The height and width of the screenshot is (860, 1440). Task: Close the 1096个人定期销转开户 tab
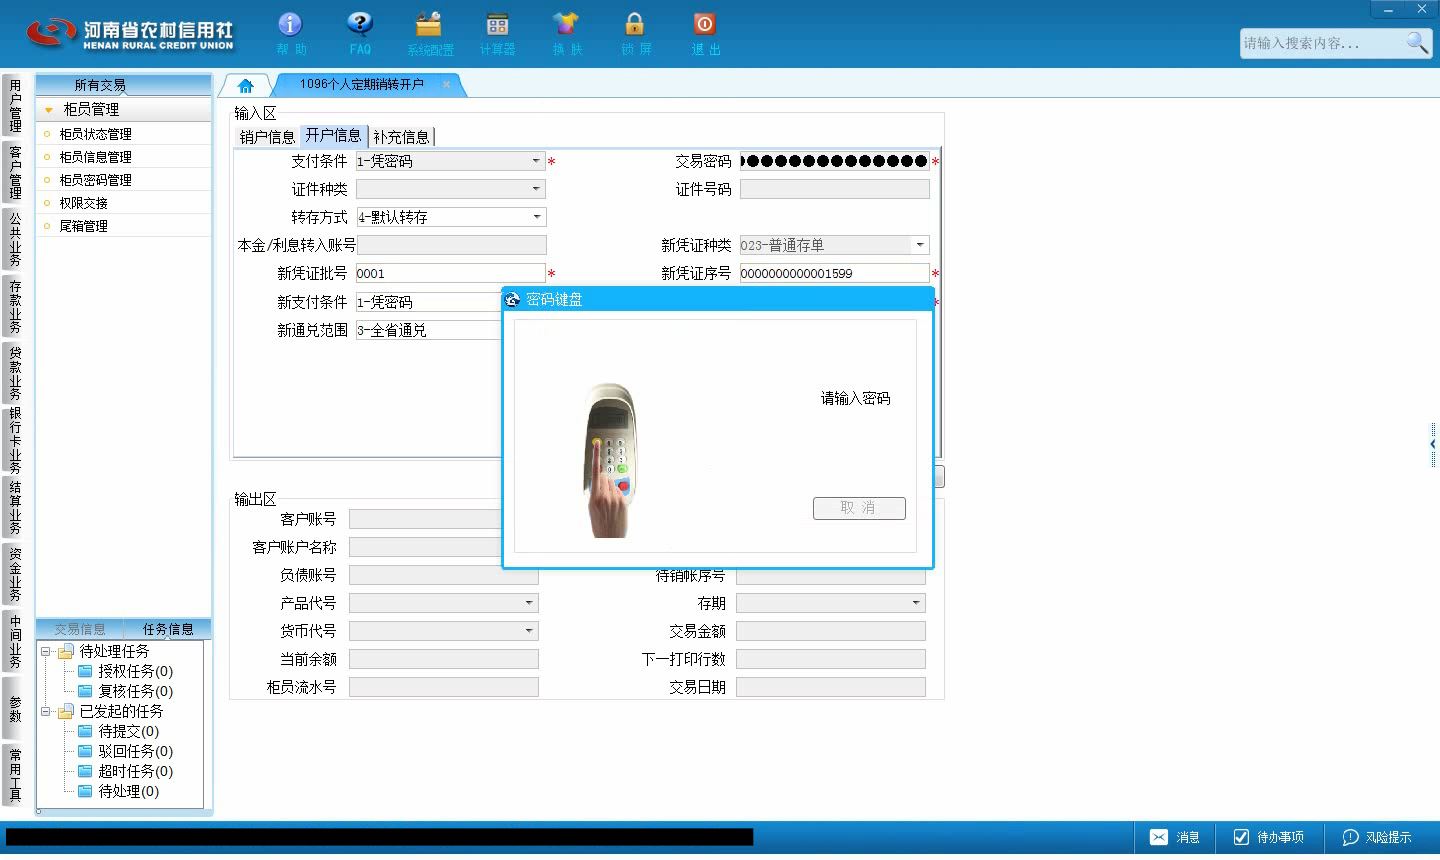446,85
